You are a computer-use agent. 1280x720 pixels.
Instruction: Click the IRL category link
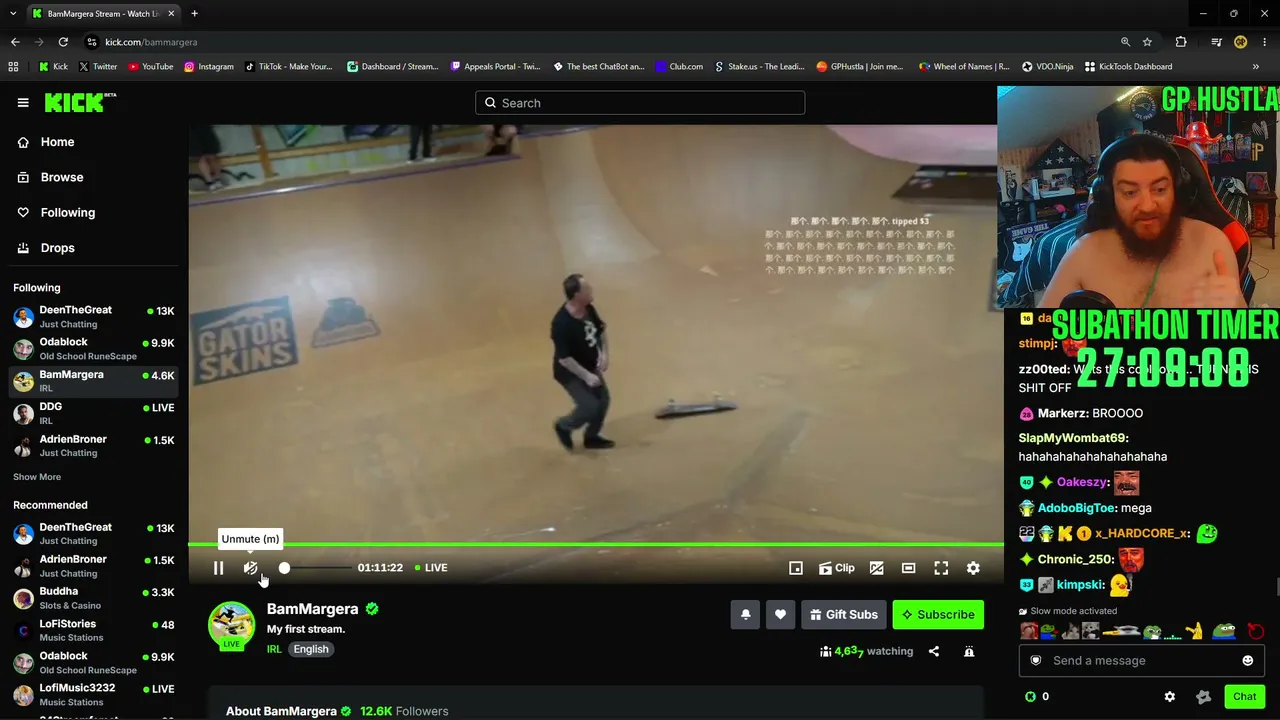click(274, 649)
